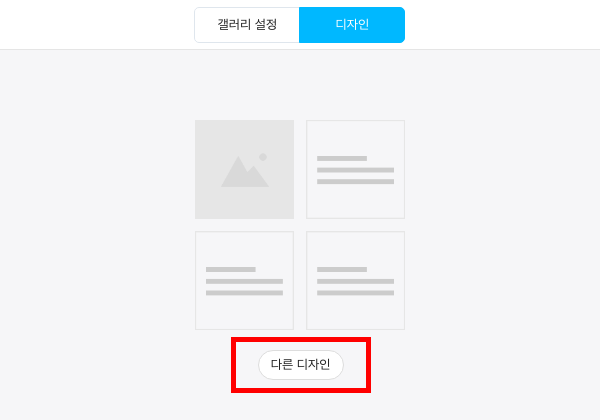Select the top-right text card in layout preview
The image size is (600, 420).
[x=355, y=169]
